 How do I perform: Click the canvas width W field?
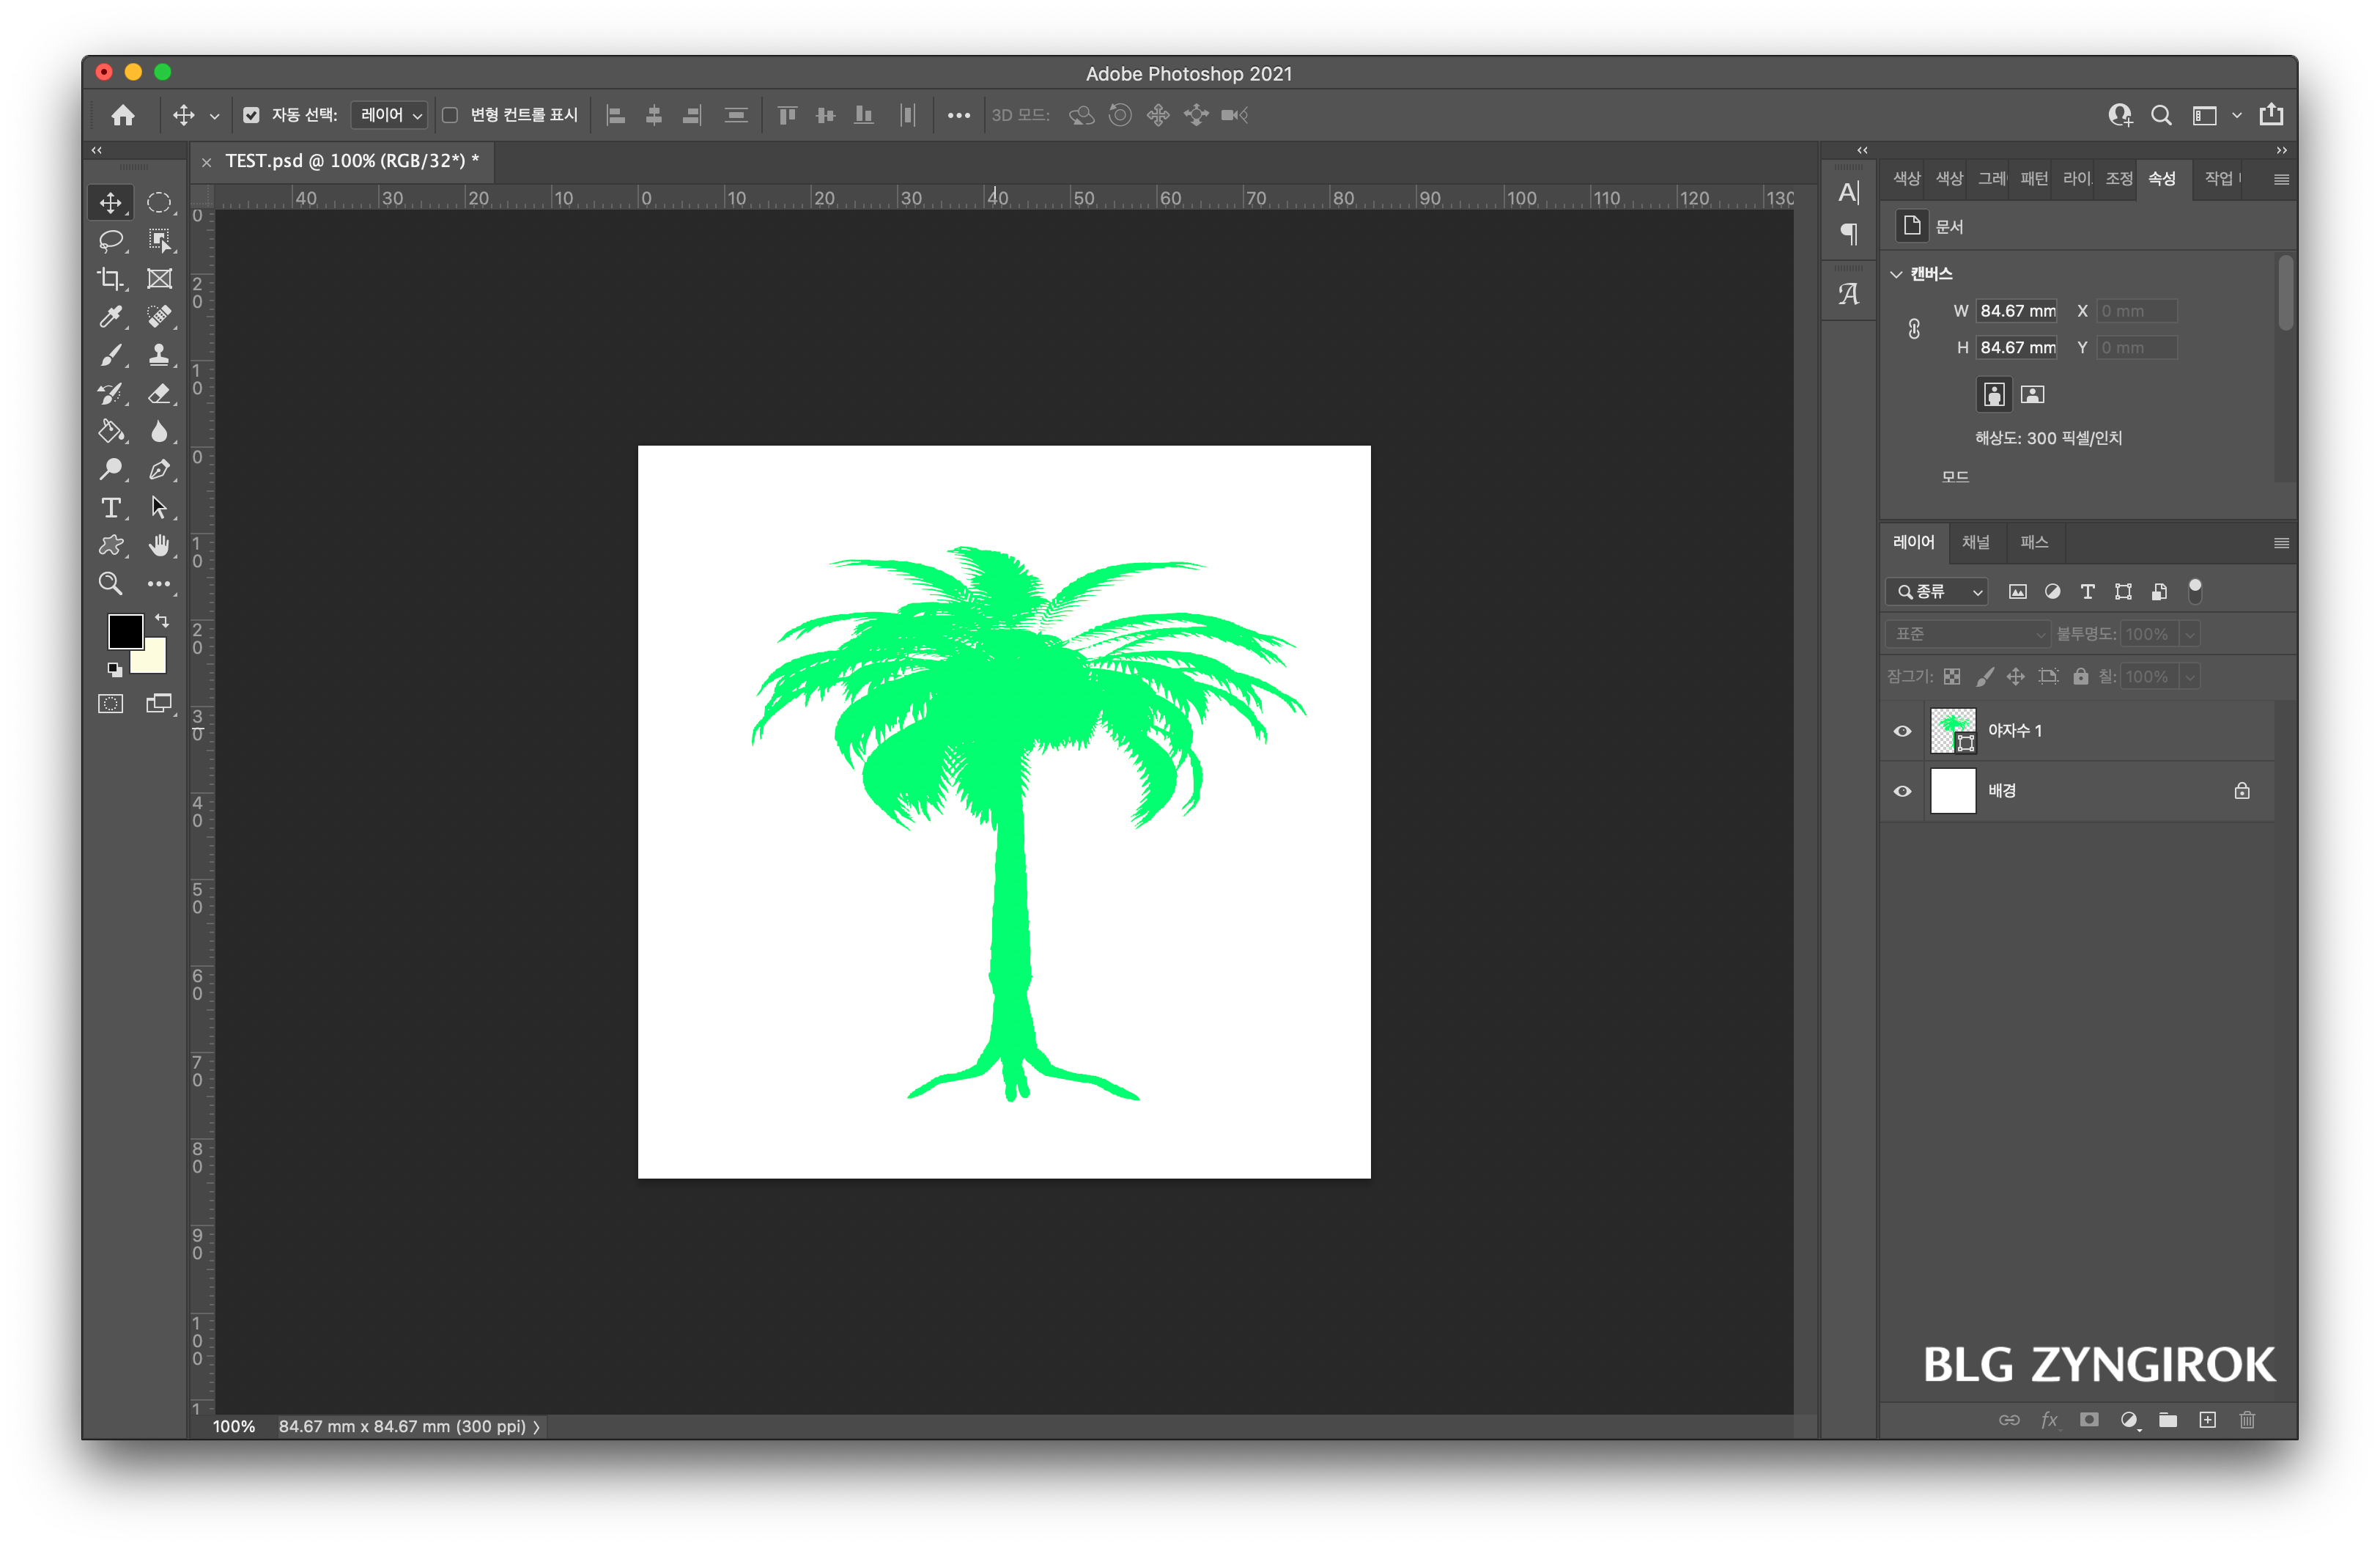click(x=2016, y=311)
